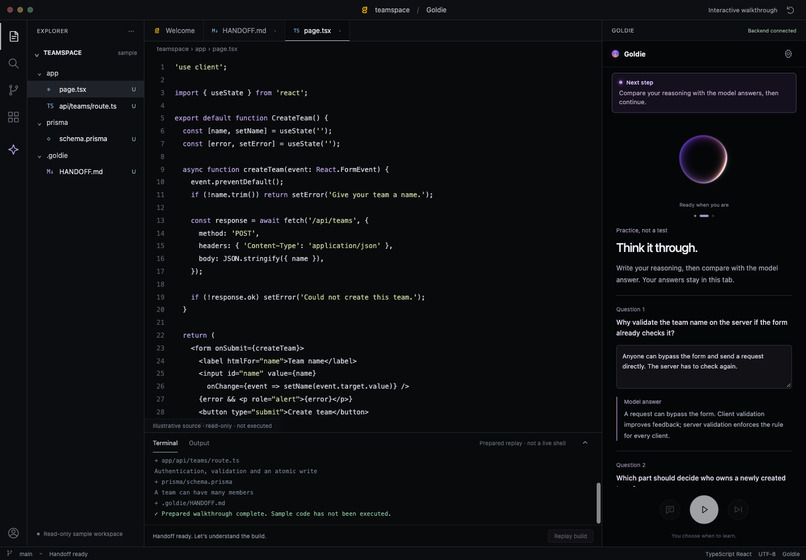Click the Goldie glowing orb

pos(703,159)
